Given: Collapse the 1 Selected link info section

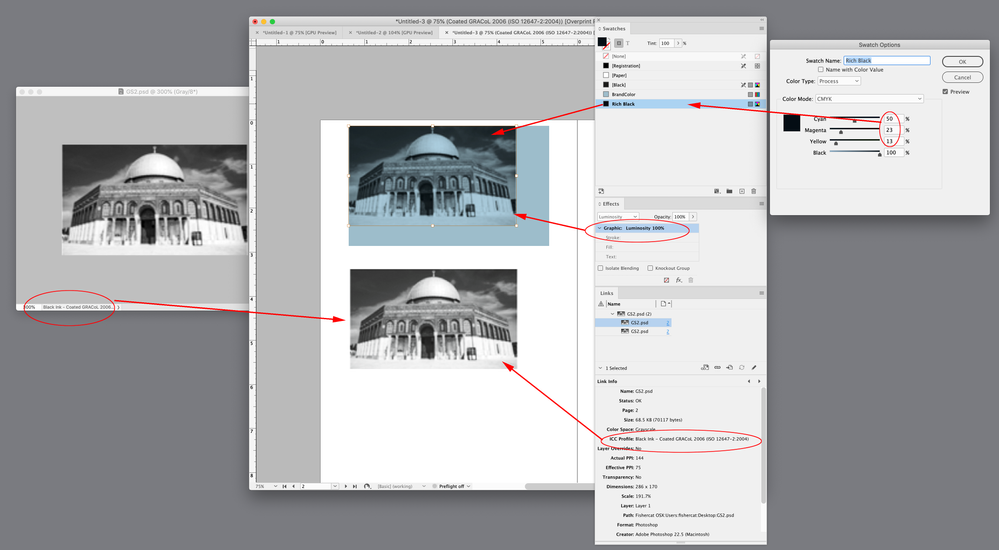Looking at the screenshot, I should [600, 368].
